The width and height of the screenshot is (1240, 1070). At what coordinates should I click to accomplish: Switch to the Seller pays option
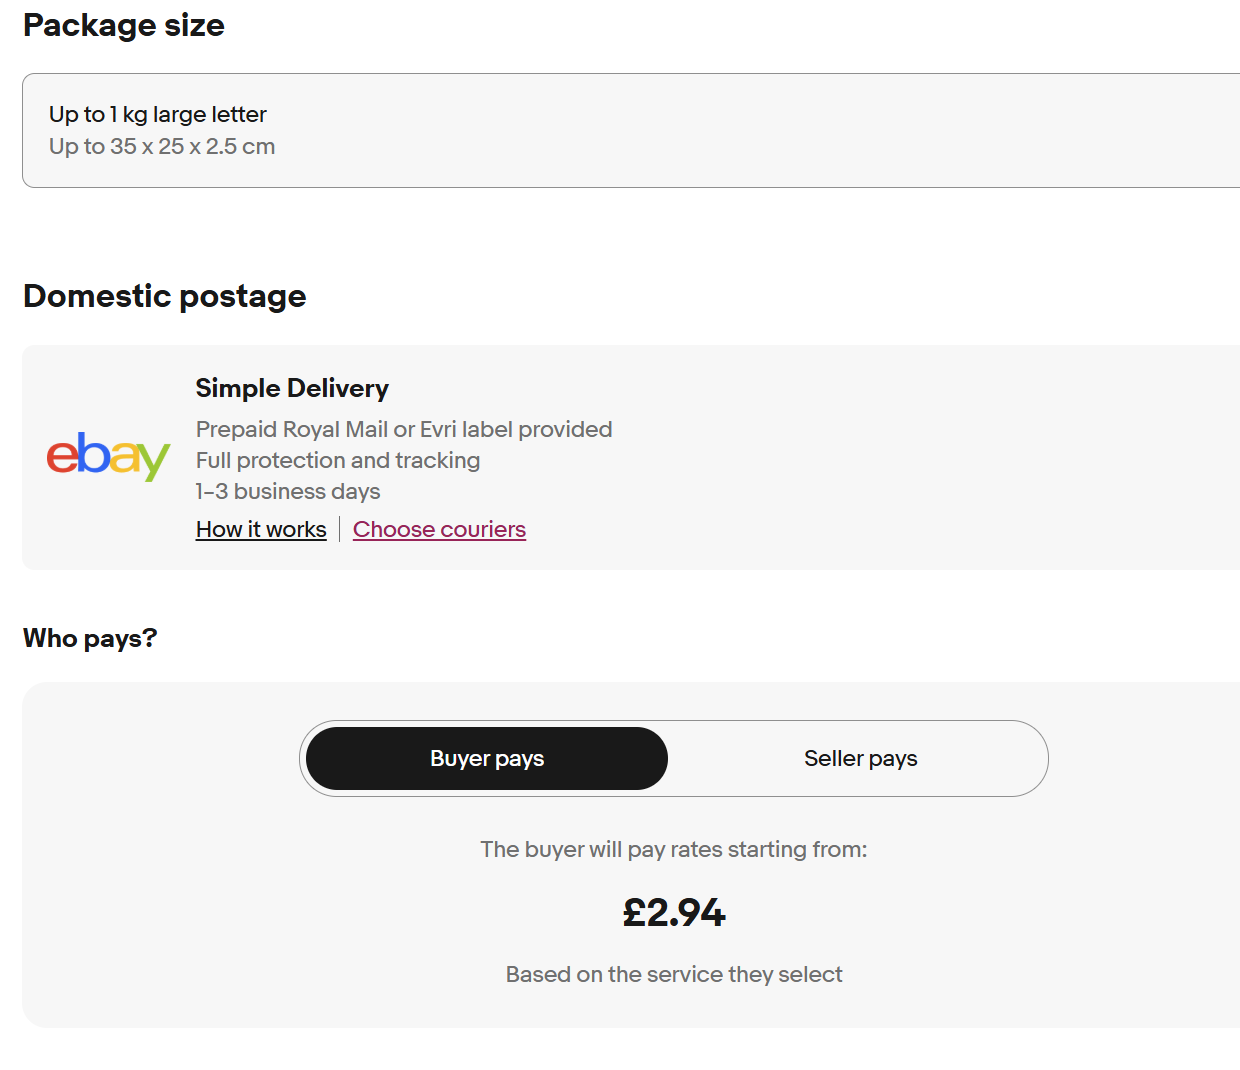pyautogui.click(x=860, y=758)
